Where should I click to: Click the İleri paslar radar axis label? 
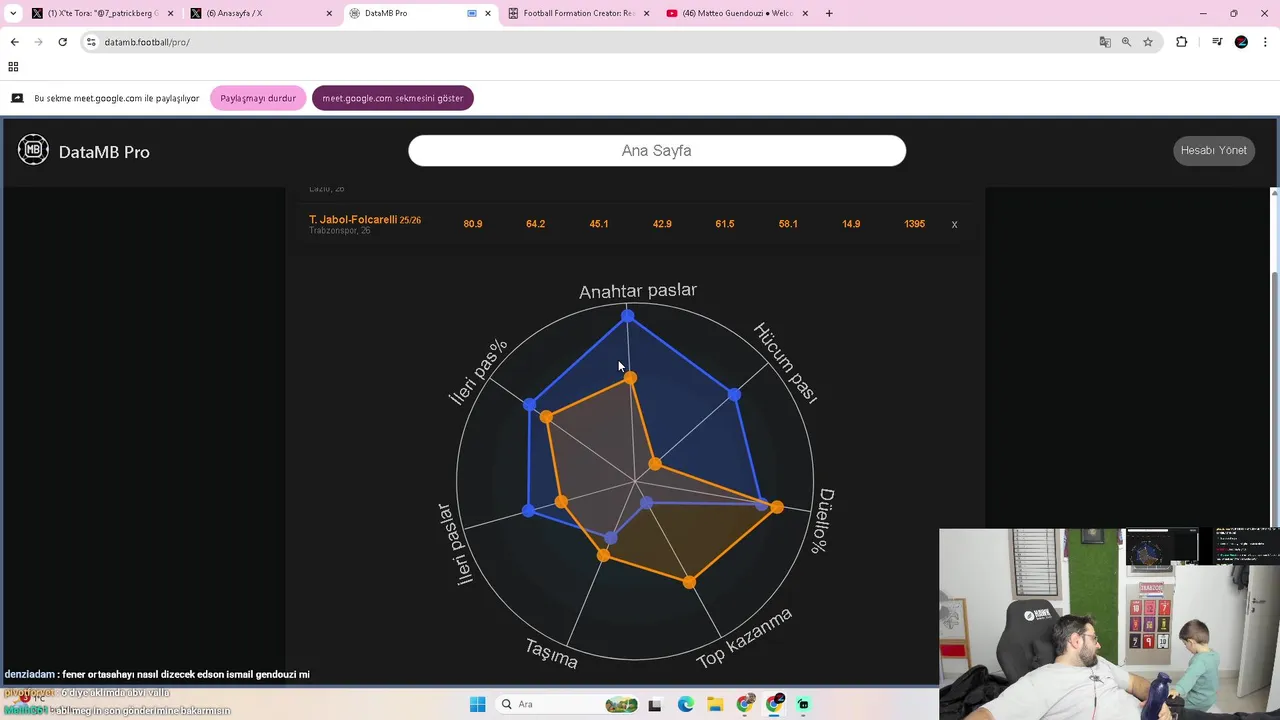(454, 544)
